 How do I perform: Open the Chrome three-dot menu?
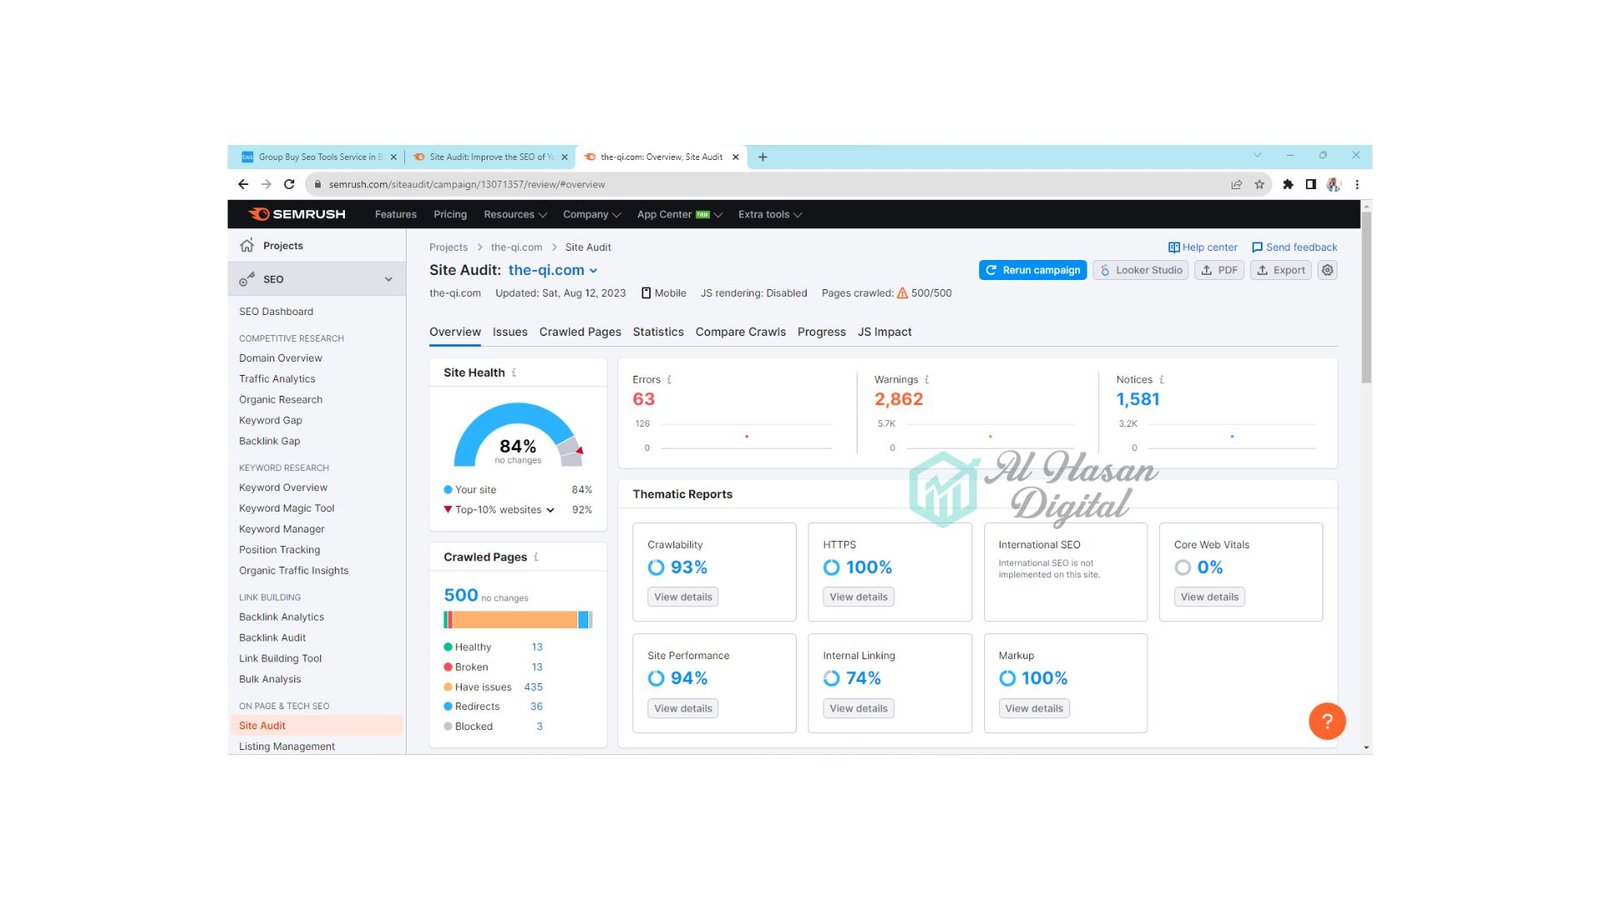pos(1357,184)
